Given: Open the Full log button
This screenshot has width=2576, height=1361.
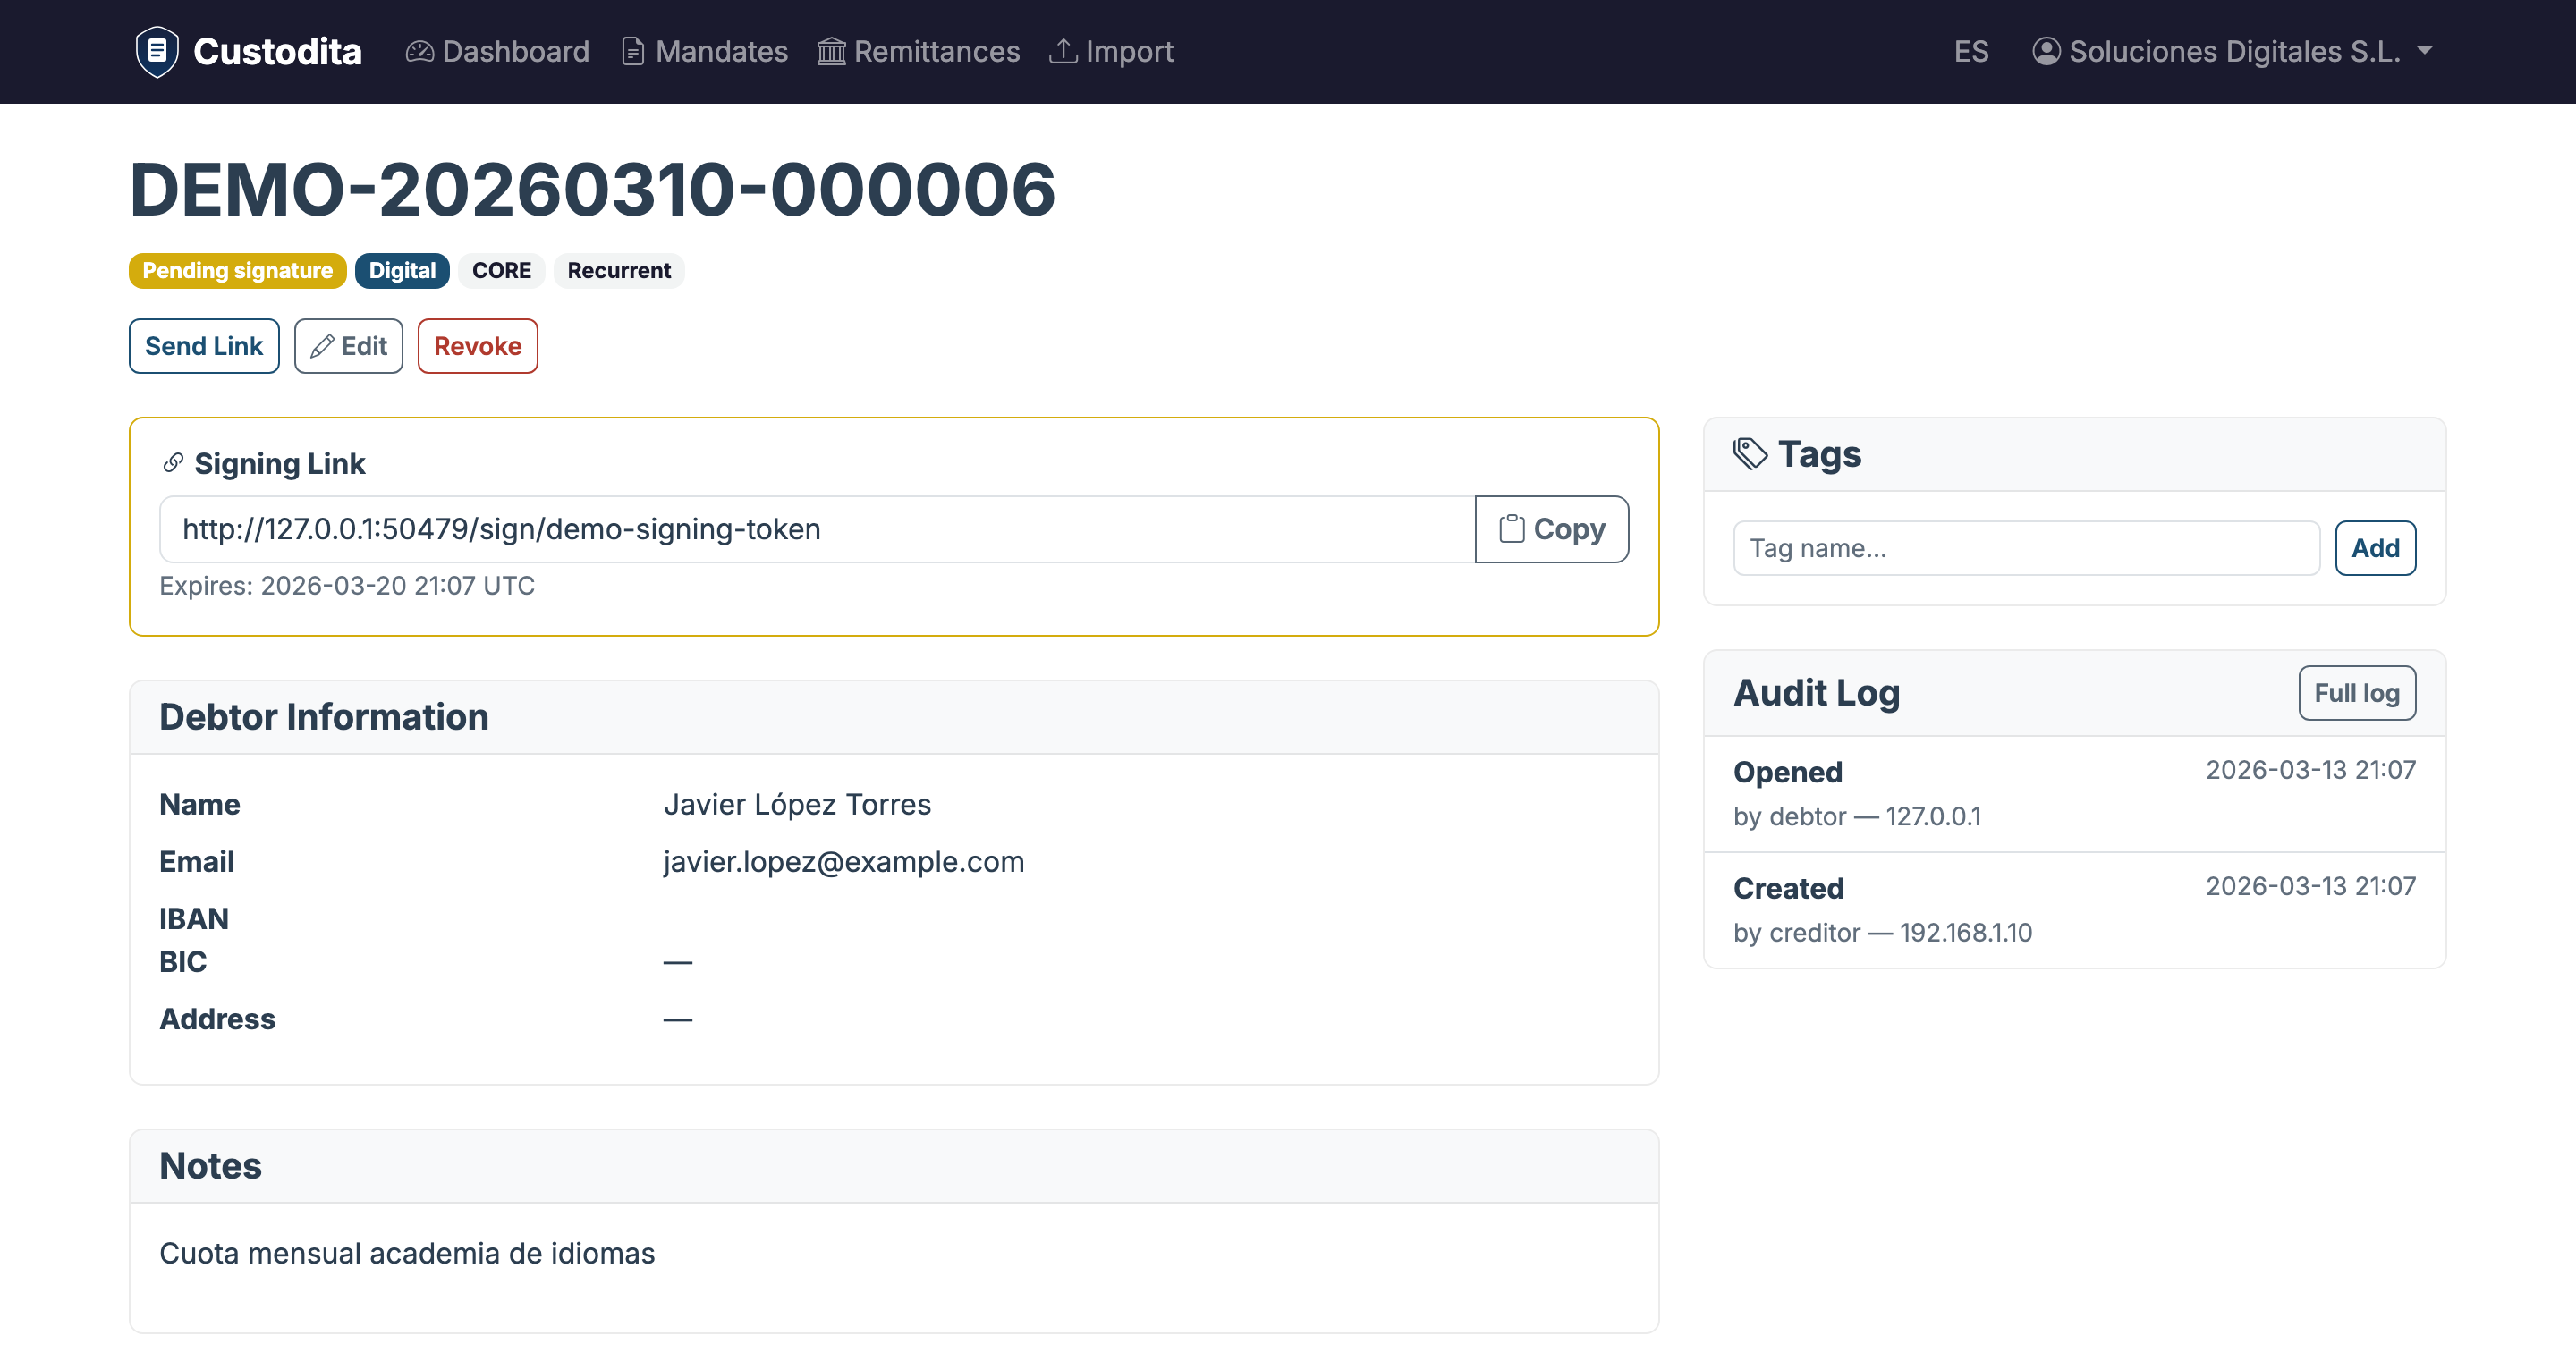Looking at the screenshot, I should (x=2356, y=693).
